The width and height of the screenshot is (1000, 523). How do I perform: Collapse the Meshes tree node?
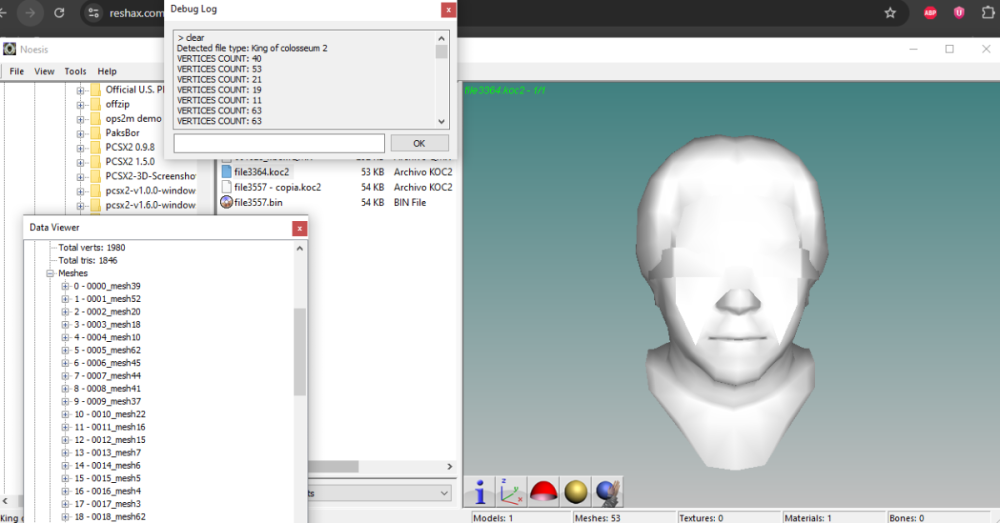pyautogui.click(x=50, y=274)
